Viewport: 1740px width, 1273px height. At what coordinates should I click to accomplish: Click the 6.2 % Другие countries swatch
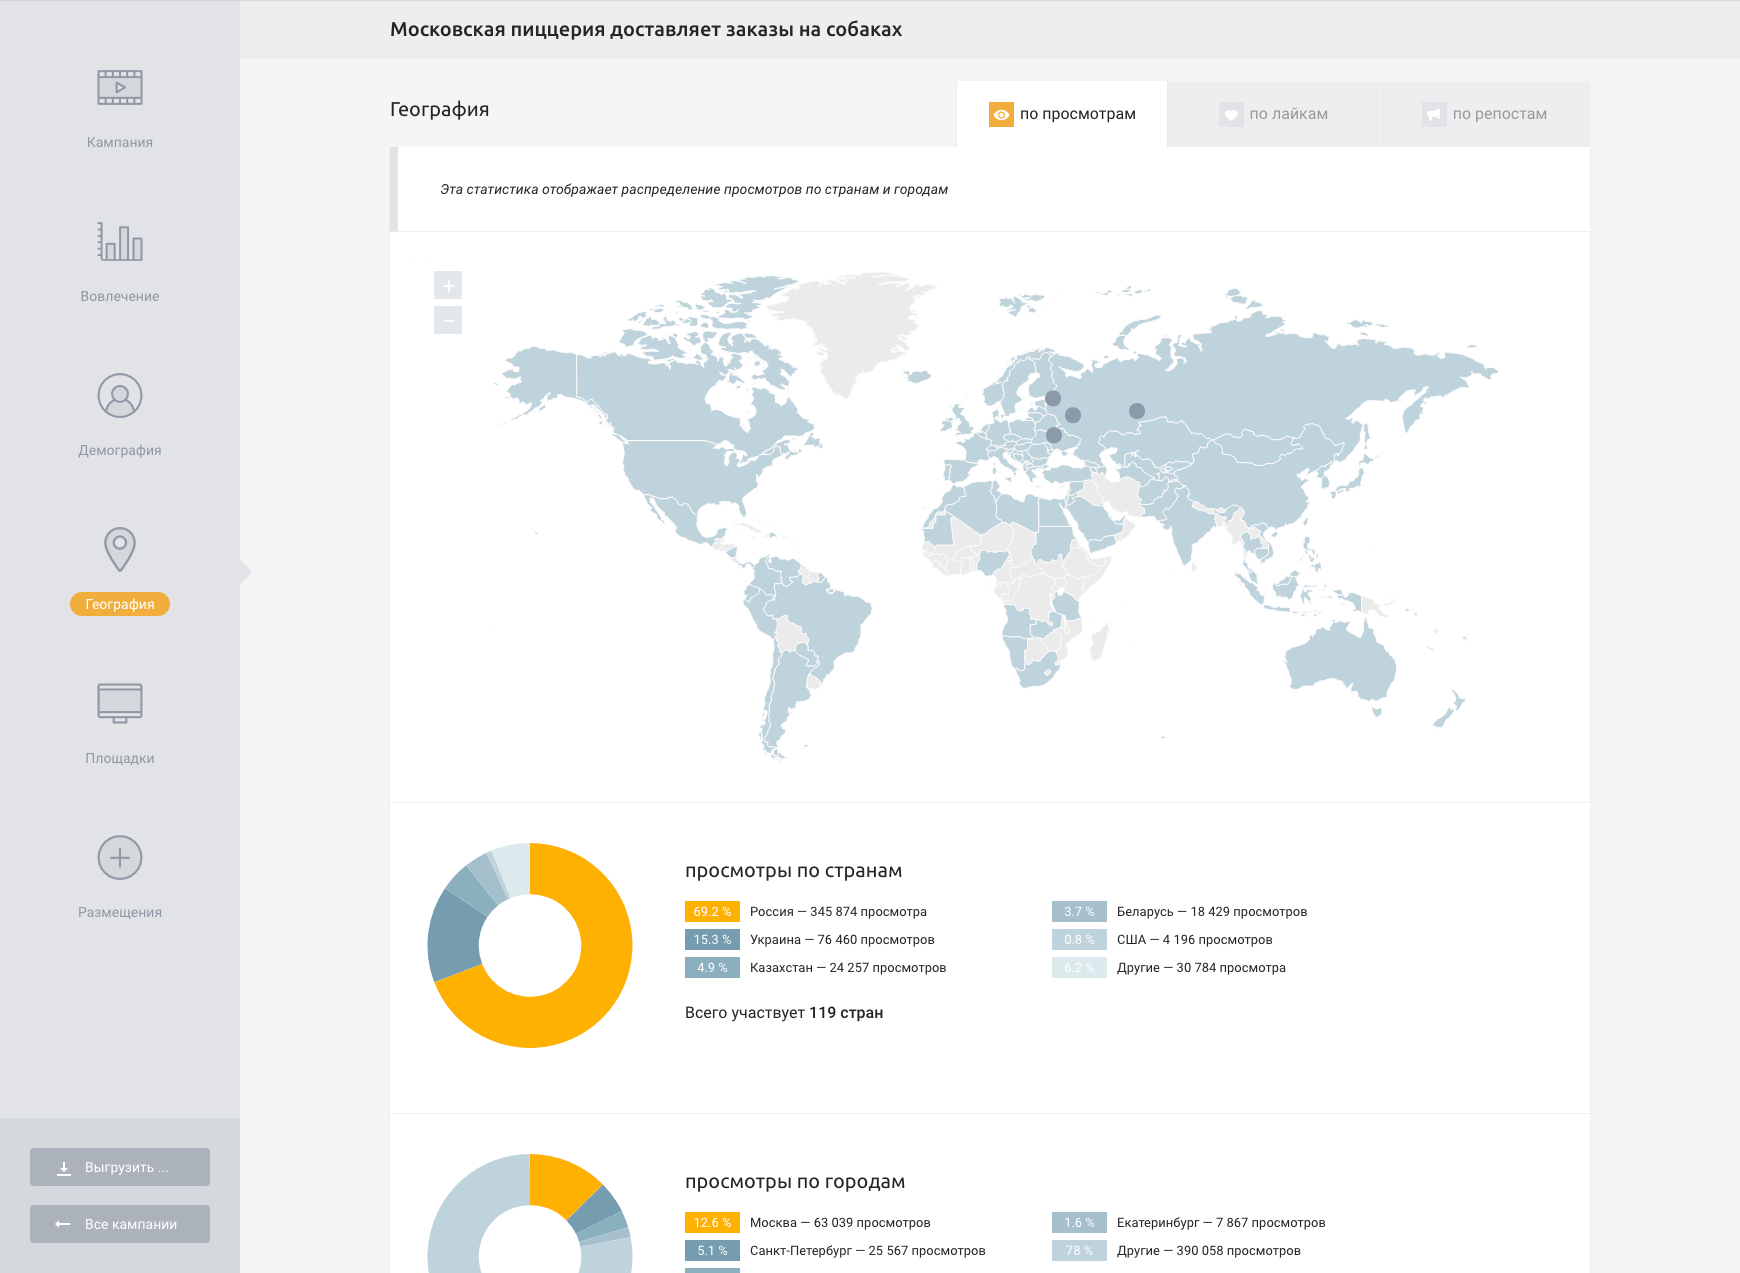(1079, 968)
